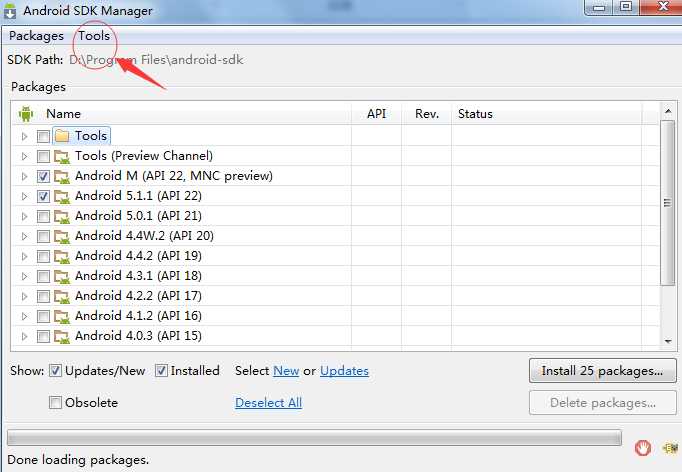This screenshot has height=472, width=682.
Task: Click the Android M package folder icon
Action: [x=62, y=177]
